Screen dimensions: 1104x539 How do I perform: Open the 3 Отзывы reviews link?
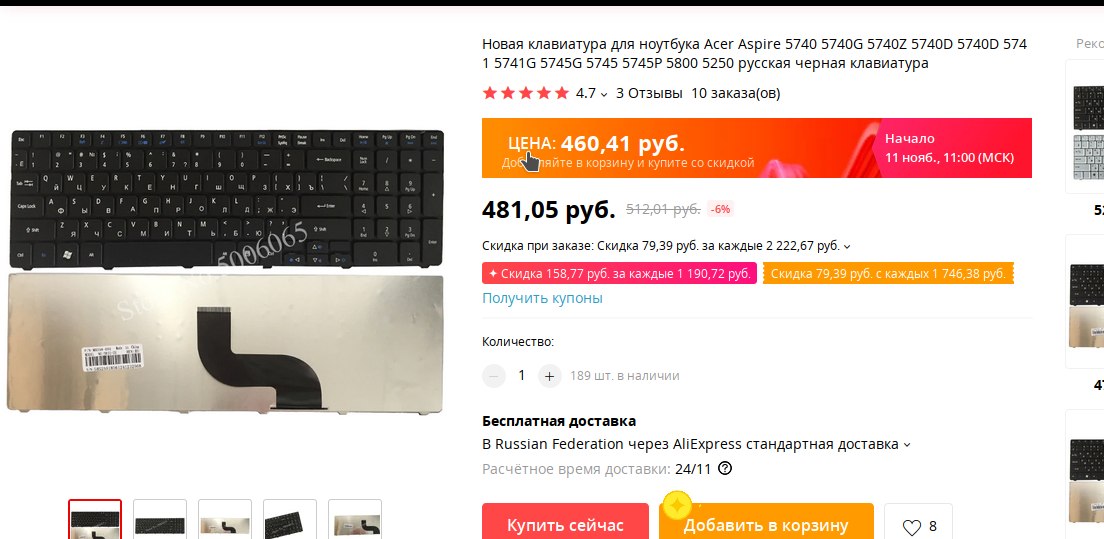pyautogui.click(x=649, y=93)
